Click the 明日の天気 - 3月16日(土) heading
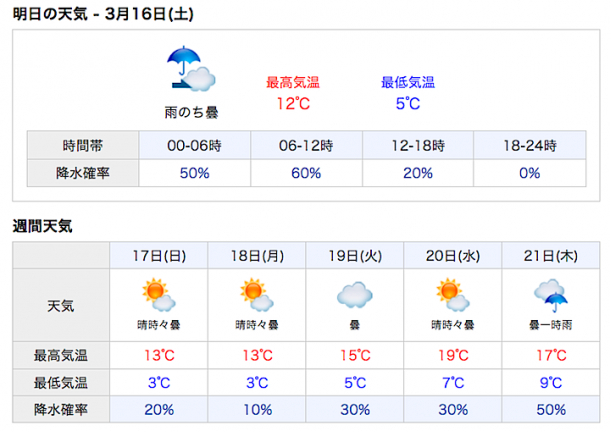This screenshot has height=431, width=610. click(103, 14)
